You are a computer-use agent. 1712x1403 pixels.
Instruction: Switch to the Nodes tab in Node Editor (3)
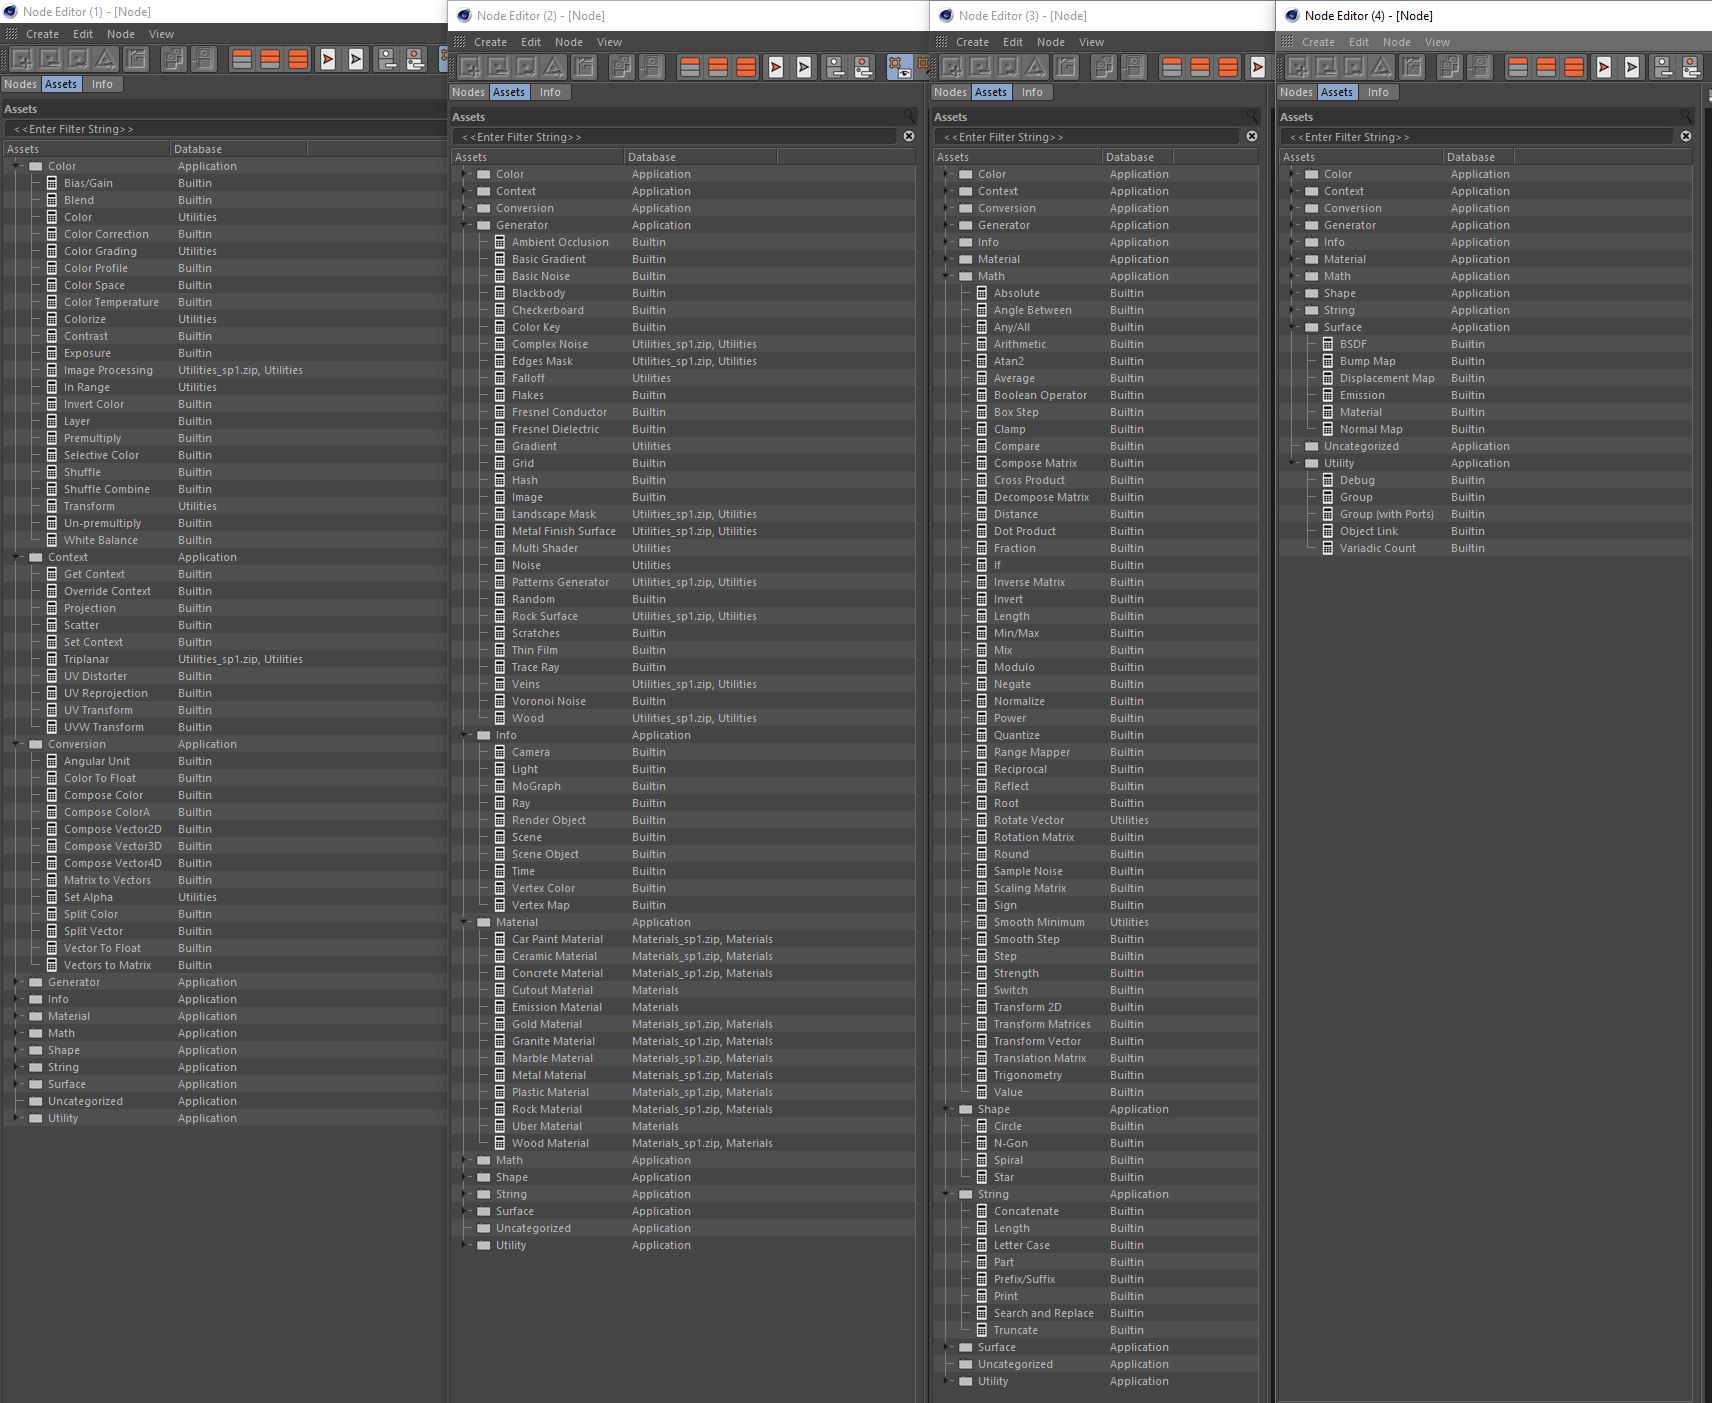[950, 92]
